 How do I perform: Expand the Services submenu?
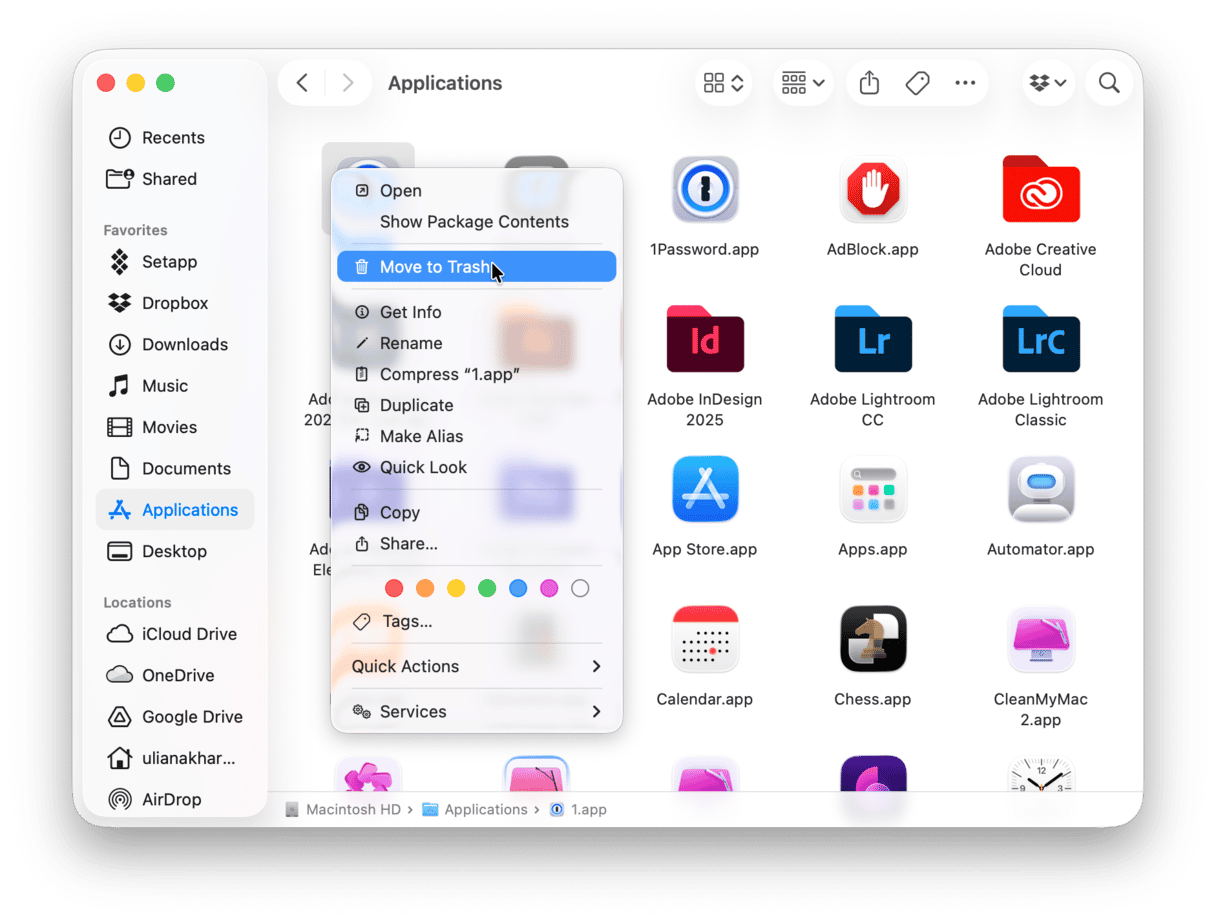coord(477,712)
